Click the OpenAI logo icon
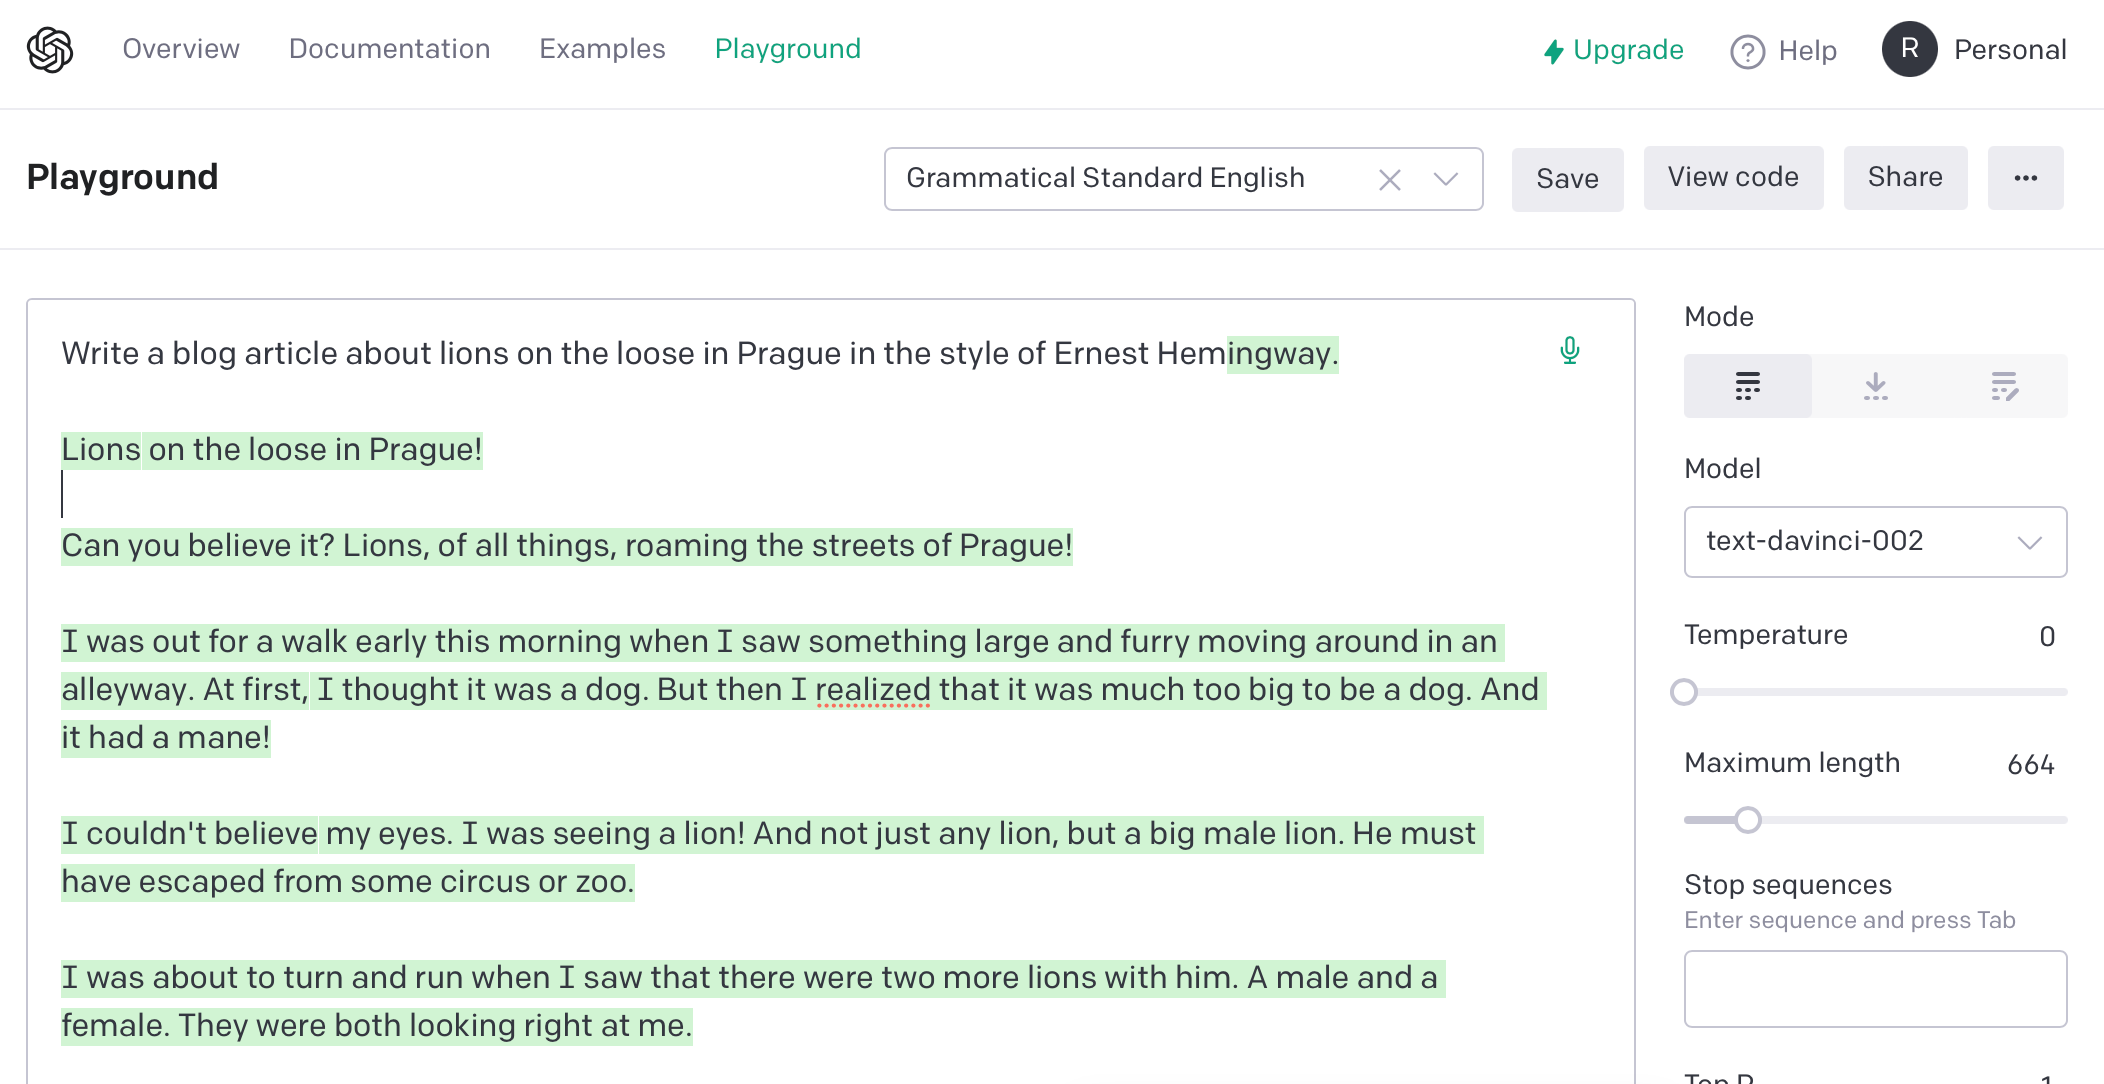This screenshot has height=1084, width=2104. pyautogui.click(x=50, y=50)
